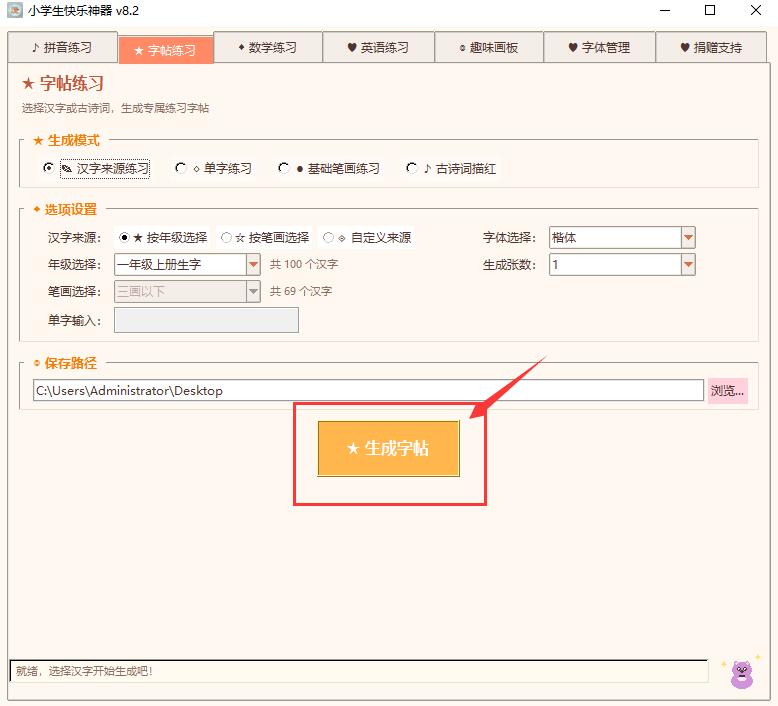
Task: Click the 生成模式 group label
Action: 66,140
